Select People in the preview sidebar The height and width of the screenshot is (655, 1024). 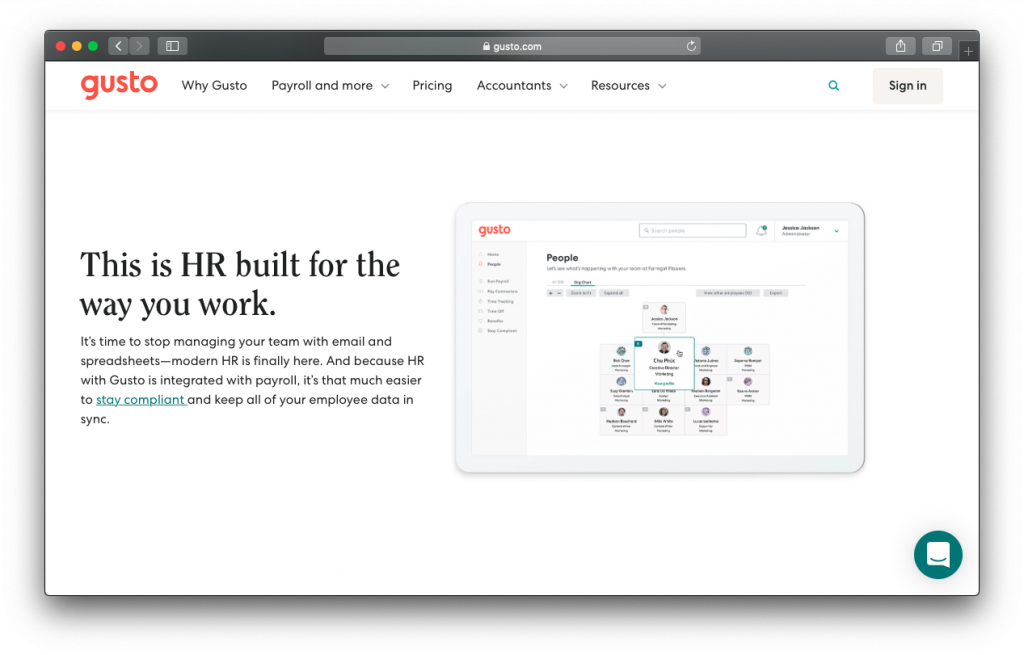490,264
